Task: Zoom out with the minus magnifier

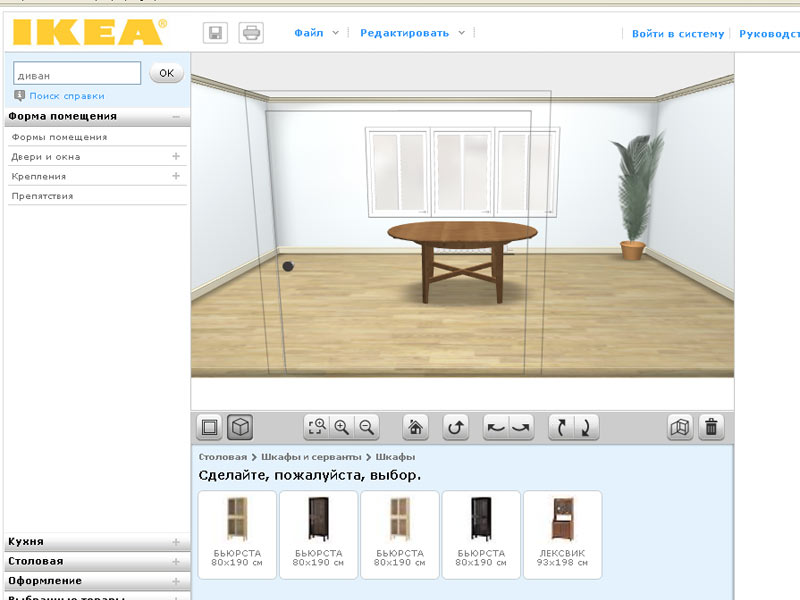Action: 367,427
